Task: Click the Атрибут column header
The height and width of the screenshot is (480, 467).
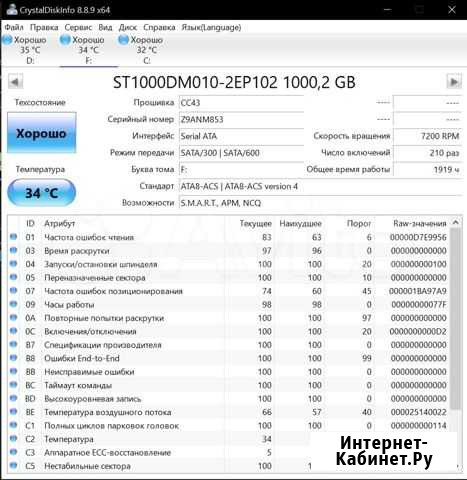Action: coord(60,223)
